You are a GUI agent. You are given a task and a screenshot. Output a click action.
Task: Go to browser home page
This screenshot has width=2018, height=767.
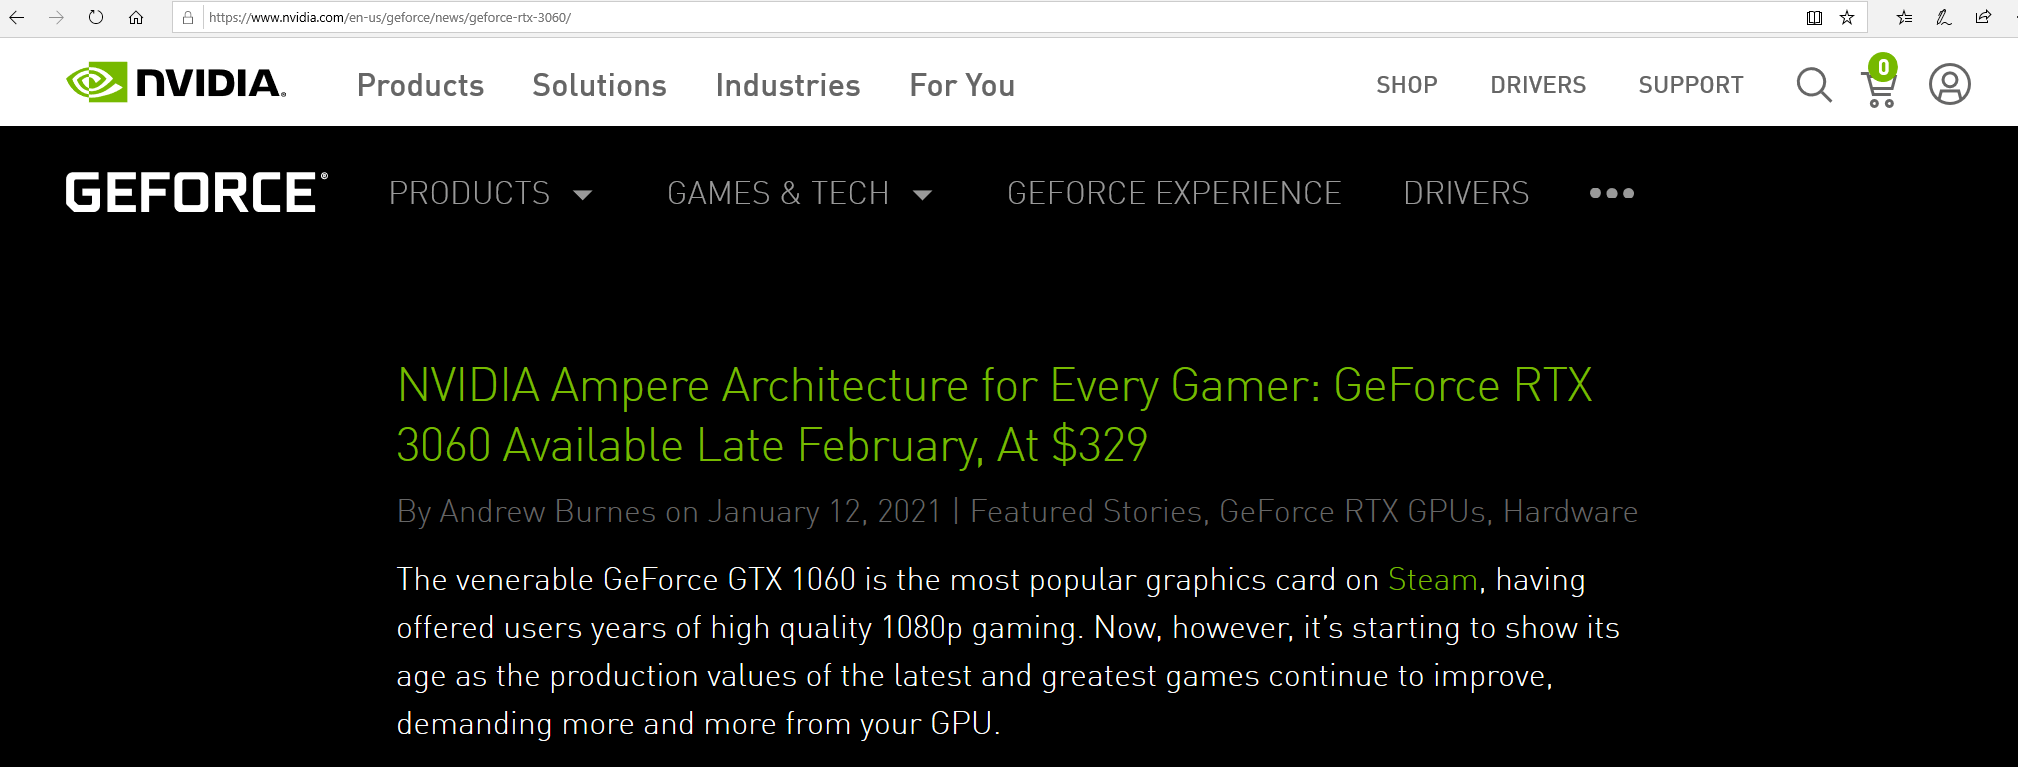click(136, 17)
